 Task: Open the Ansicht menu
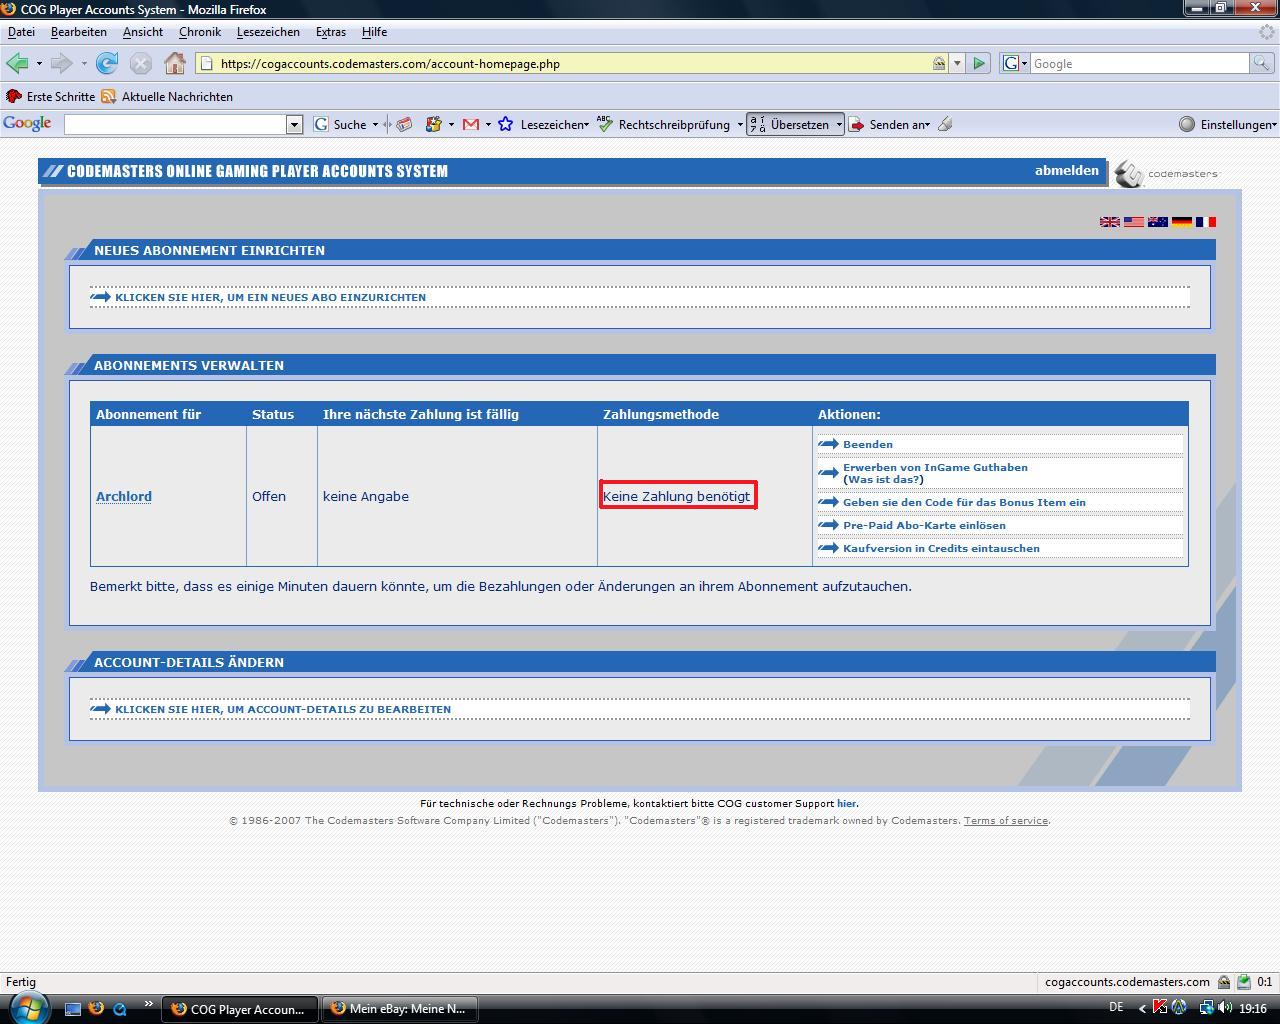142,32
